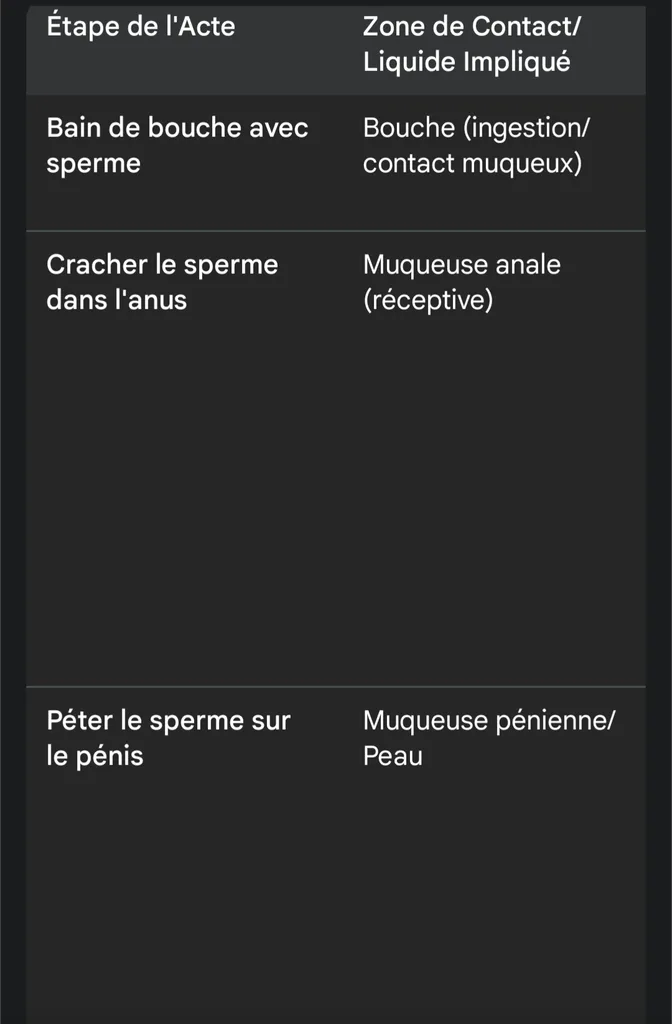
Task: Click the "Étape de l'Acte" column header
Action: coord(141,27)
